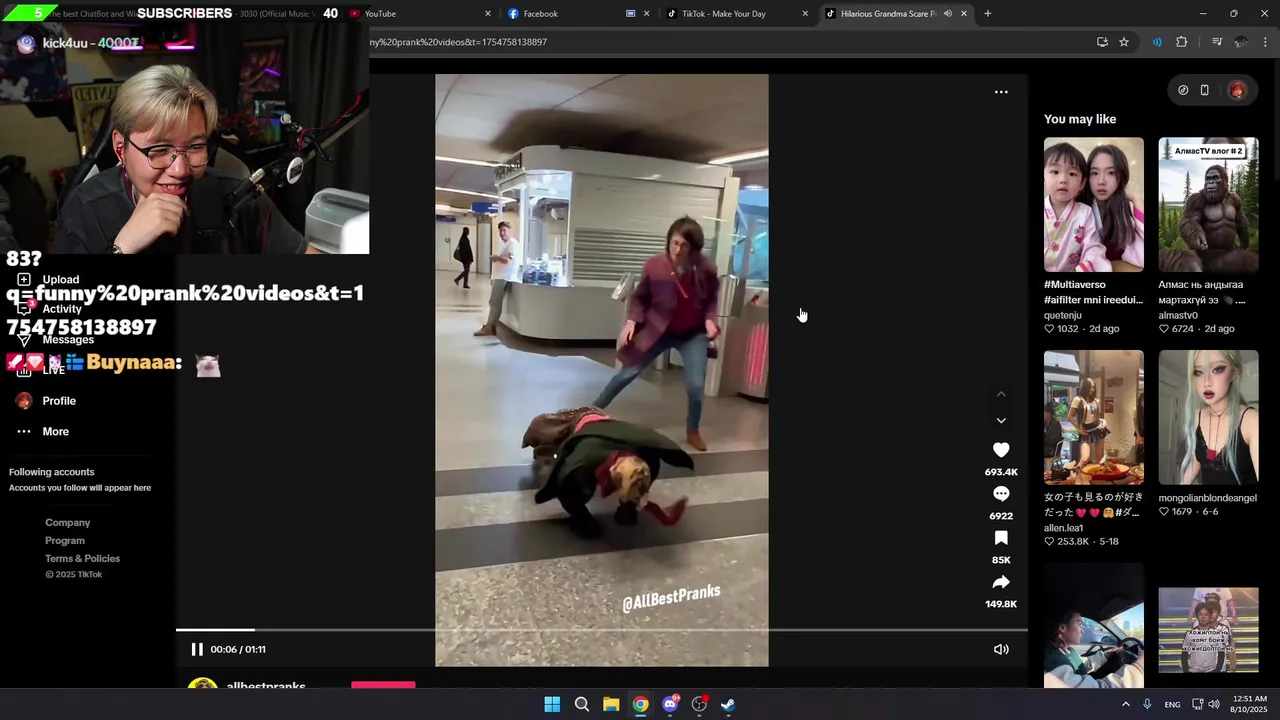
Task: Open Chrome extensions puzzle icon
Action: 1181,42
